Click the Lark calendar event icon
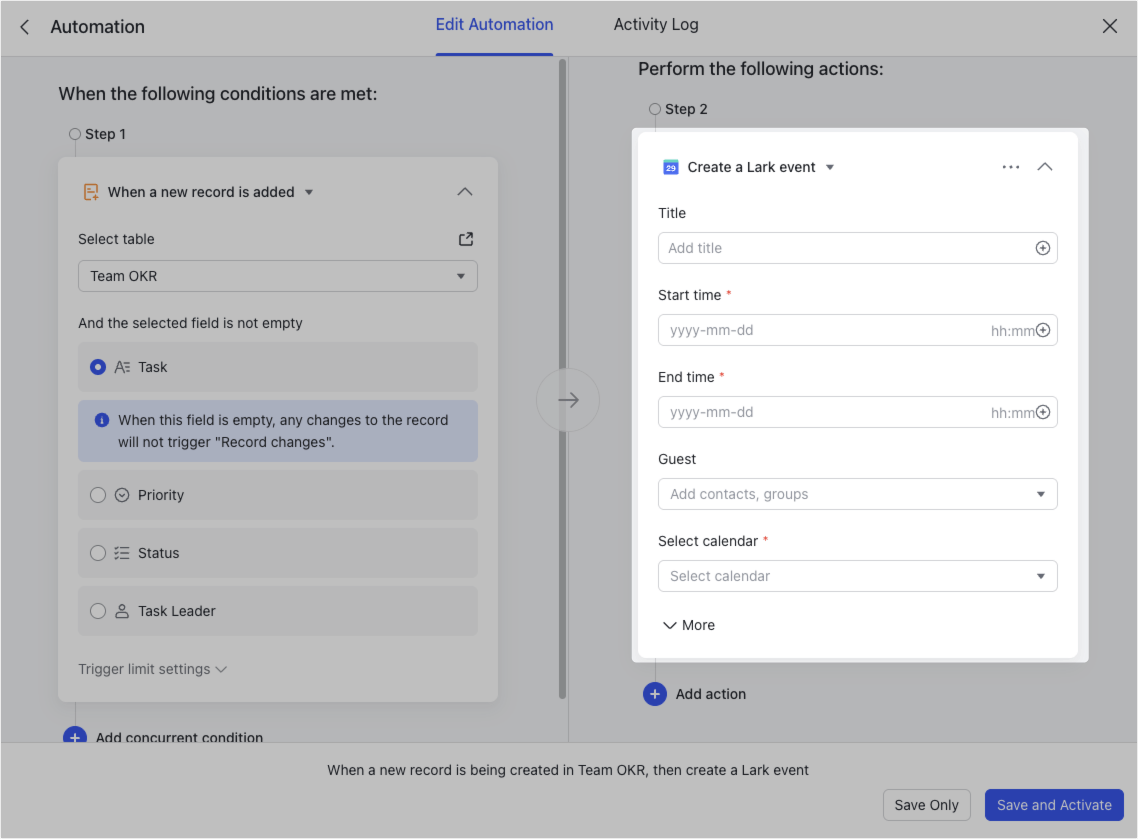1138x839 pixels. pos(671,168)
